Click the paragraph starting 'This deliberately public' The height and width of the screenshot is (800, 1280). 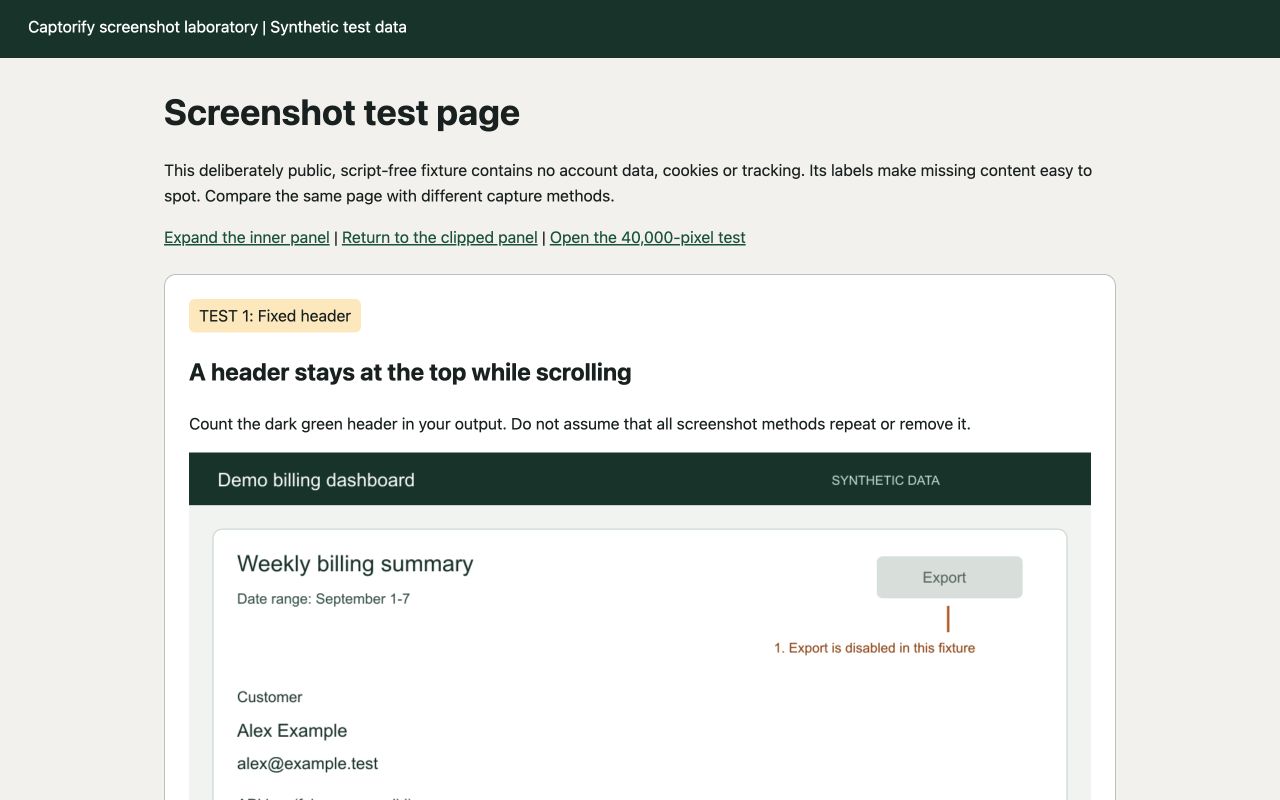click(628, 183)
